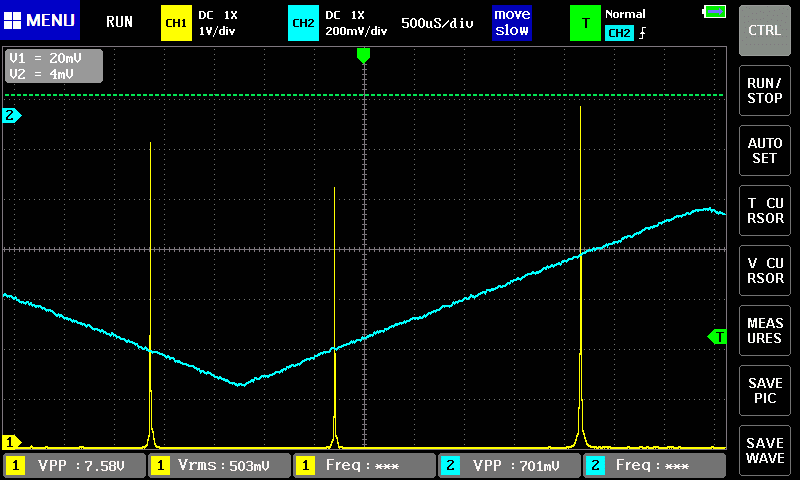Screen dimensions: 800x480
Task: Click the horizontal trigger position marker
Action: (x=363, y=56)
